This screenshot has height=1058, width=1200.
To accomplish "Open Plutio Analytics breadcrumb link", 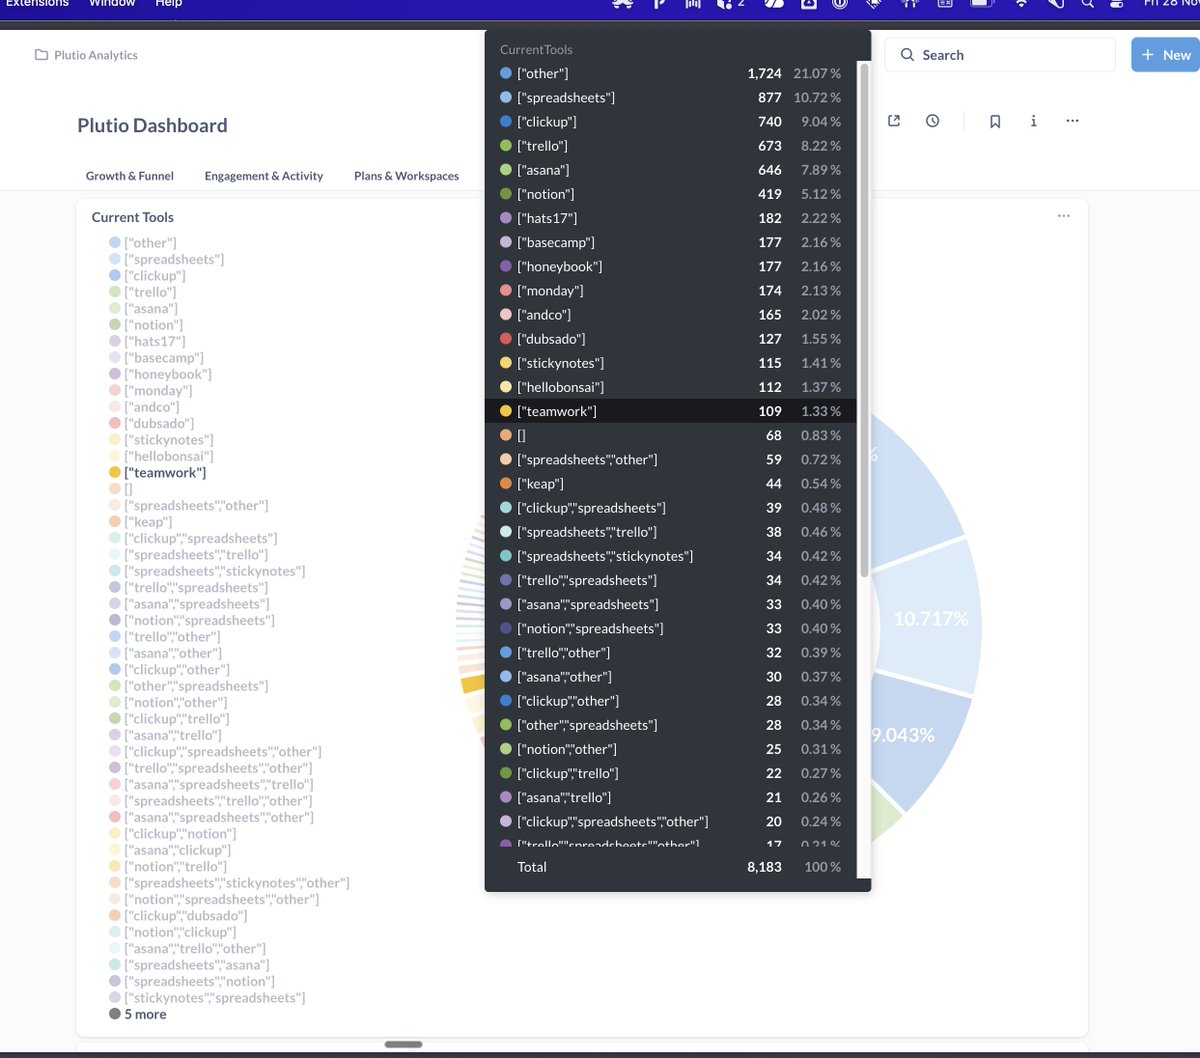I will (x=96, y=55).
